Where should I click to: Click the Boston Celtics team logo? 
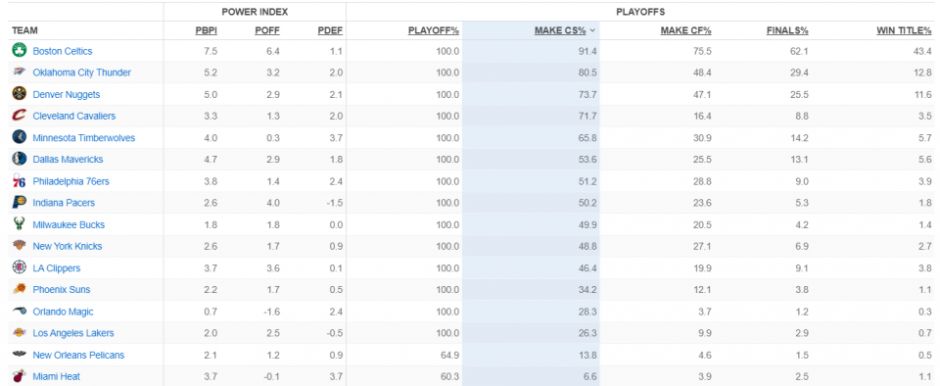coord(19,51)
